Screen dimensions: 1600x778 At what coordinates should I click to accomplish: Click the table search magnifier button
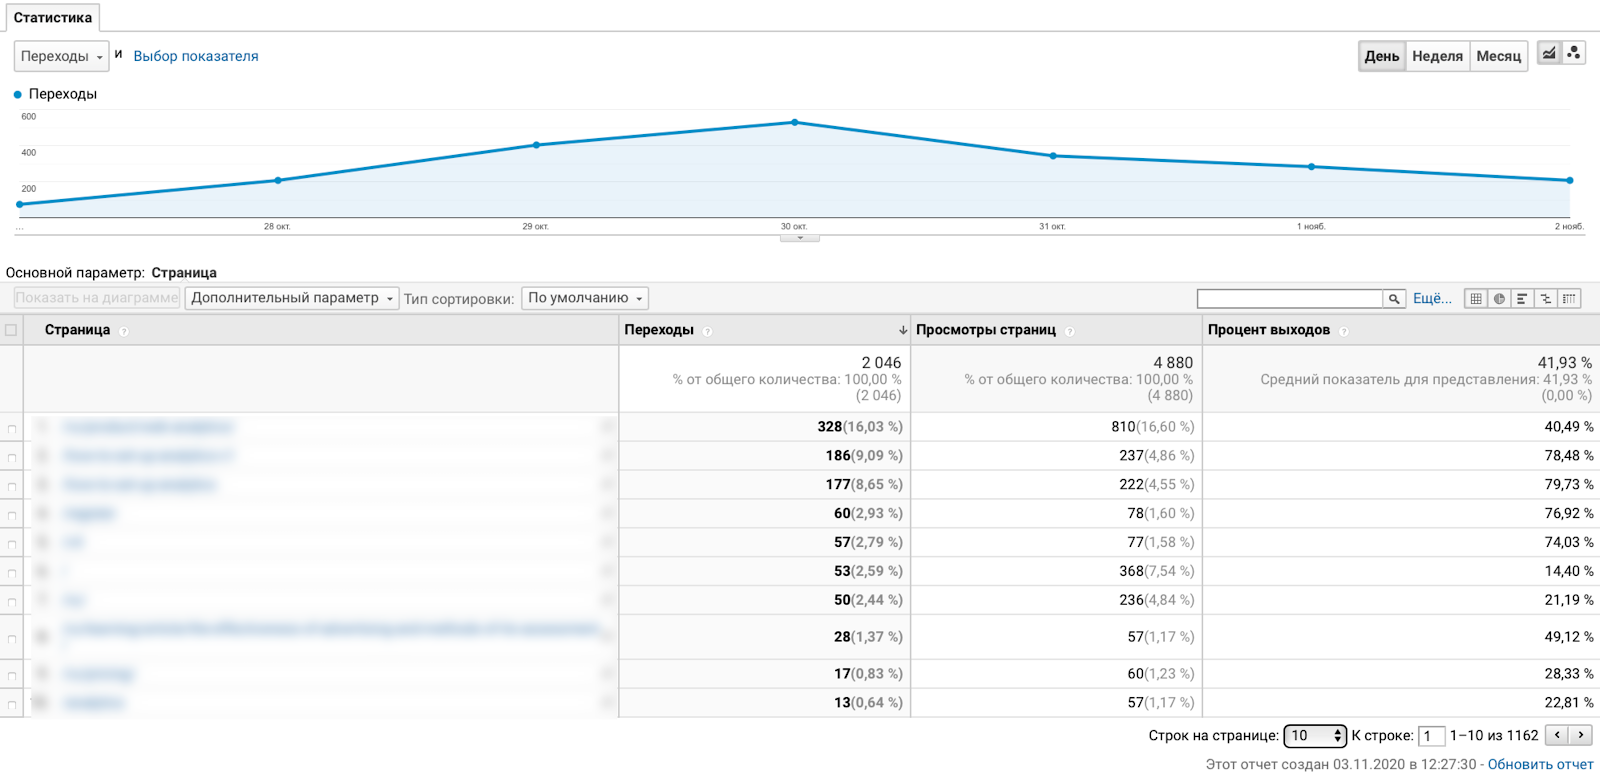click(1395, 298)
